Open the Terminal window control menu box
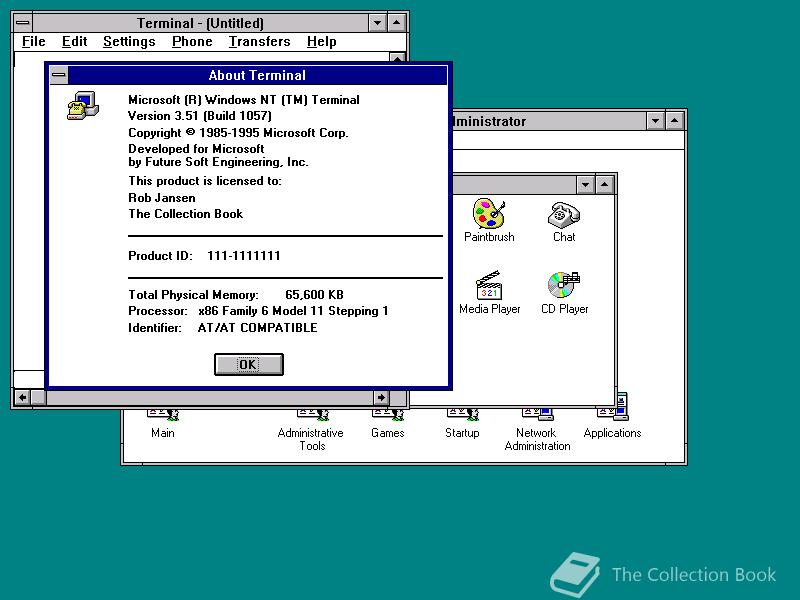800x600 pixels. [23, 23]
